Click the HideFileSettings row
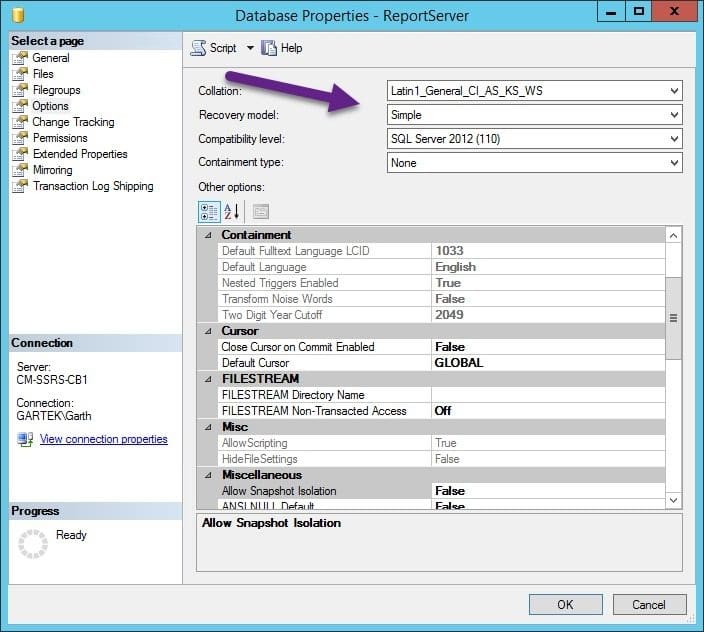Image resolution: width=704 pixels, height=632 pixels. [442, 459]
